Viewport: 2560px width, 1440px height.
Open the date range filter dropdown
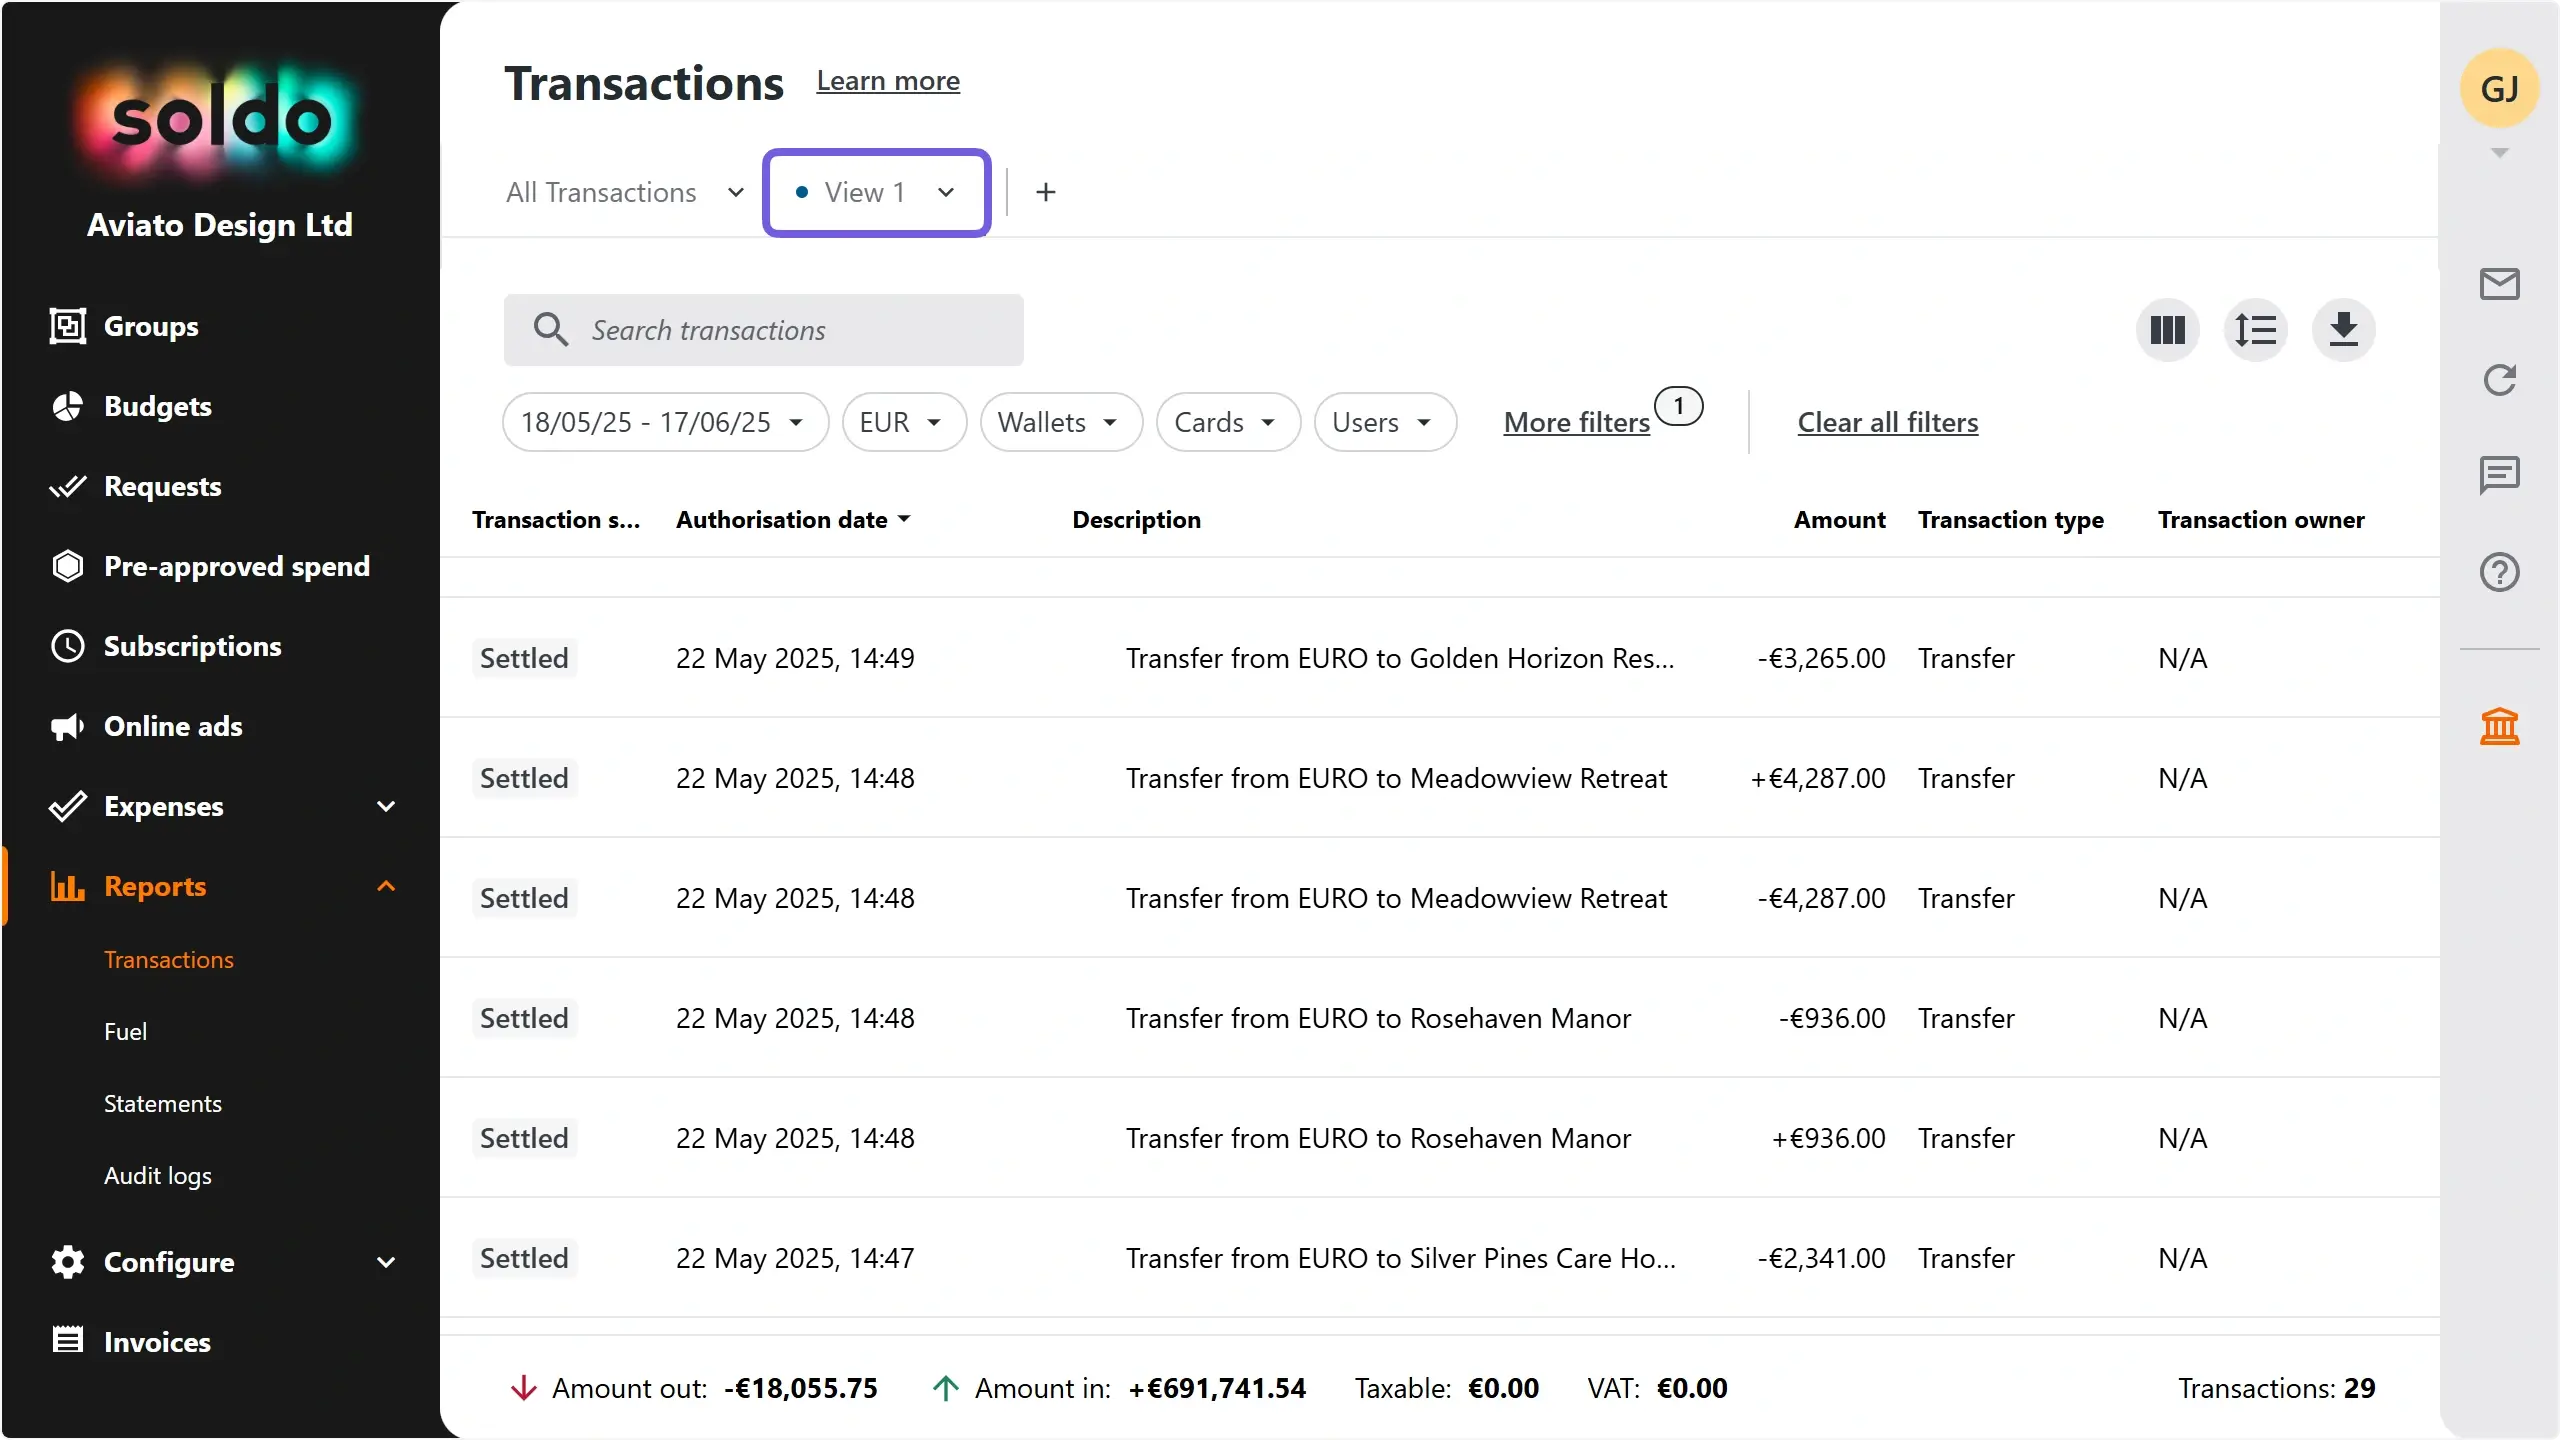(x=665, y=422)
